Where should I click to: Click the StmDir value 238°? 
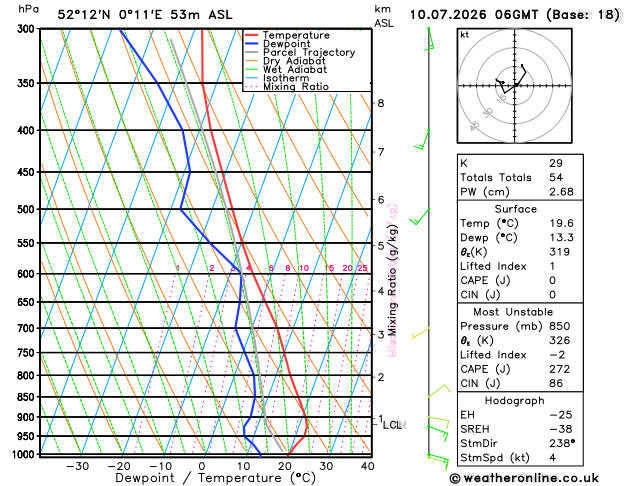click(x=562, y=443)
